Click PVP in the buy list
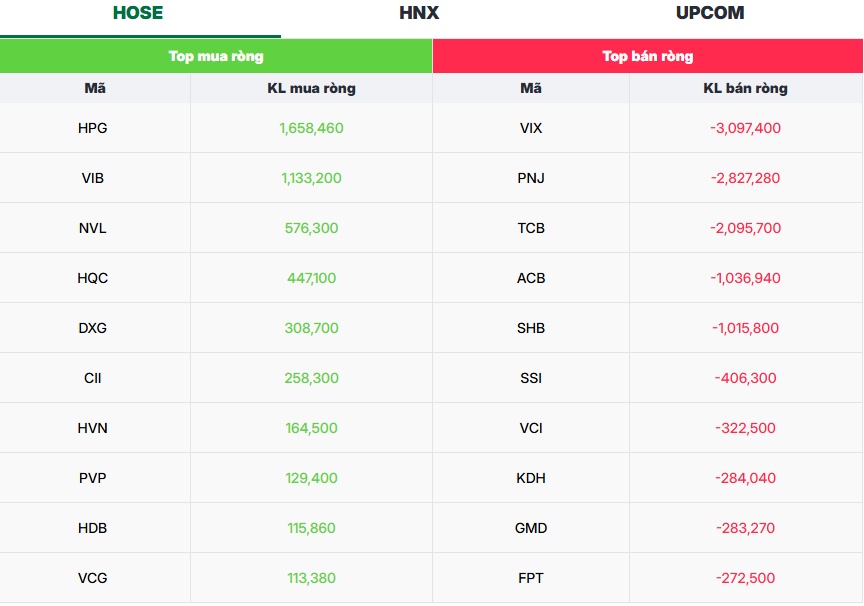 [93, 478]
